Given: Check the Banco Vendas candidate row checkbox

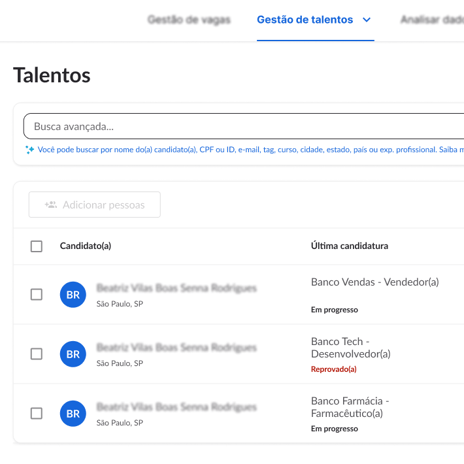Looking at the screenshot, I should pos(36,295).
